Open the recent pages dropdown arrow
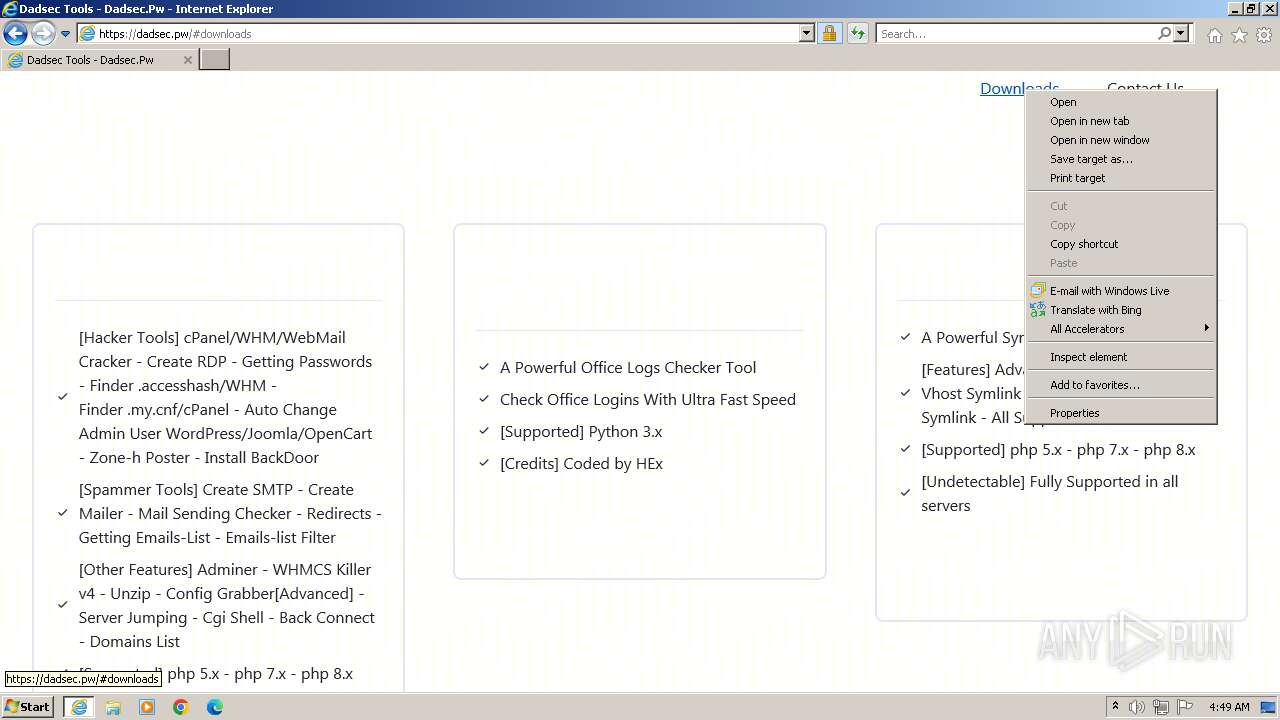Image resolution: width=1280 pixels, height=720 pixels. [x=66, y=34]
